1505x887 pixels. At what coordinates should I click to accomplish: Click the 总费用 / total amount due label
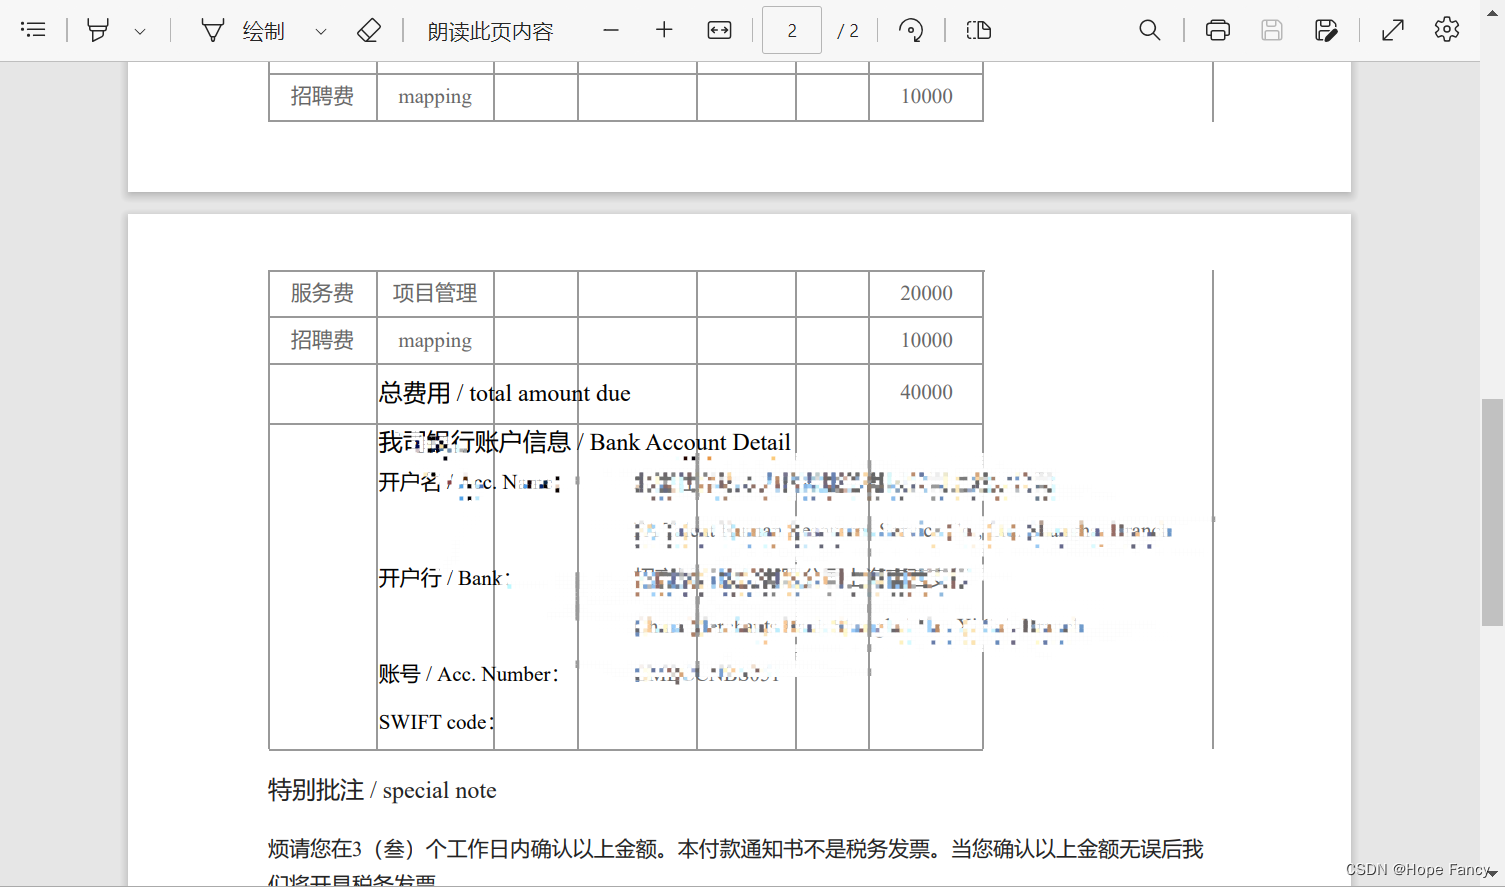pyautogui.click(x=505, y=393)
